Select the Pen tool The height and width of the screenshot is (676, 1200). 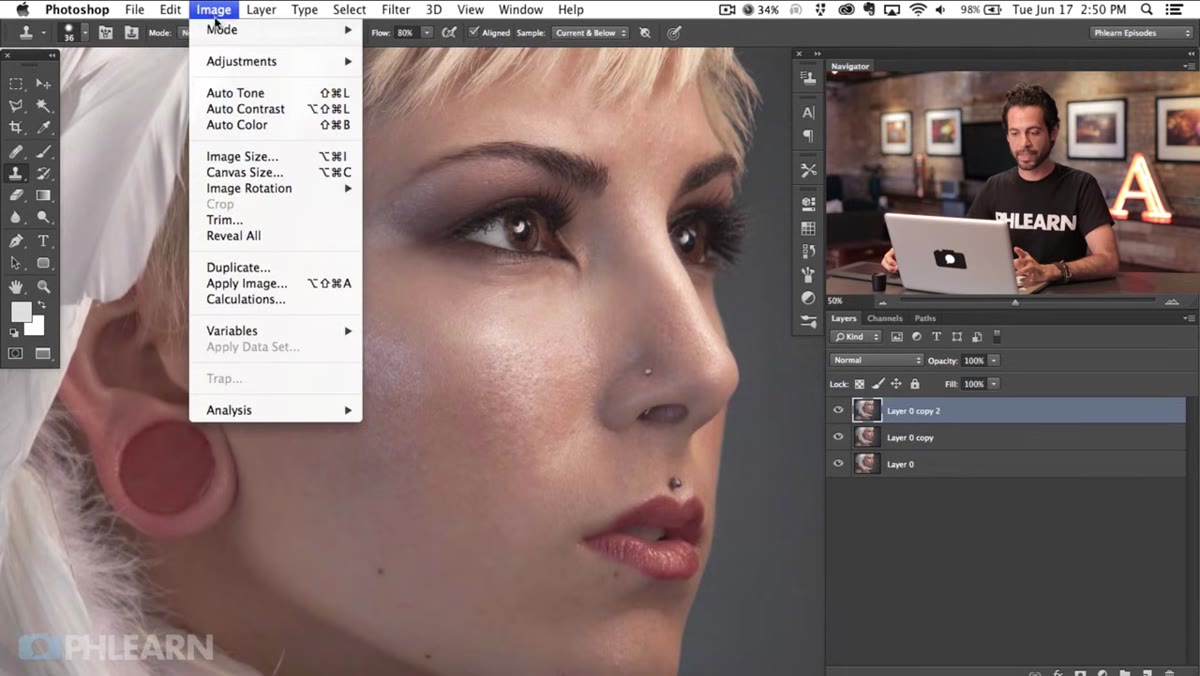[x=16, y=241]
